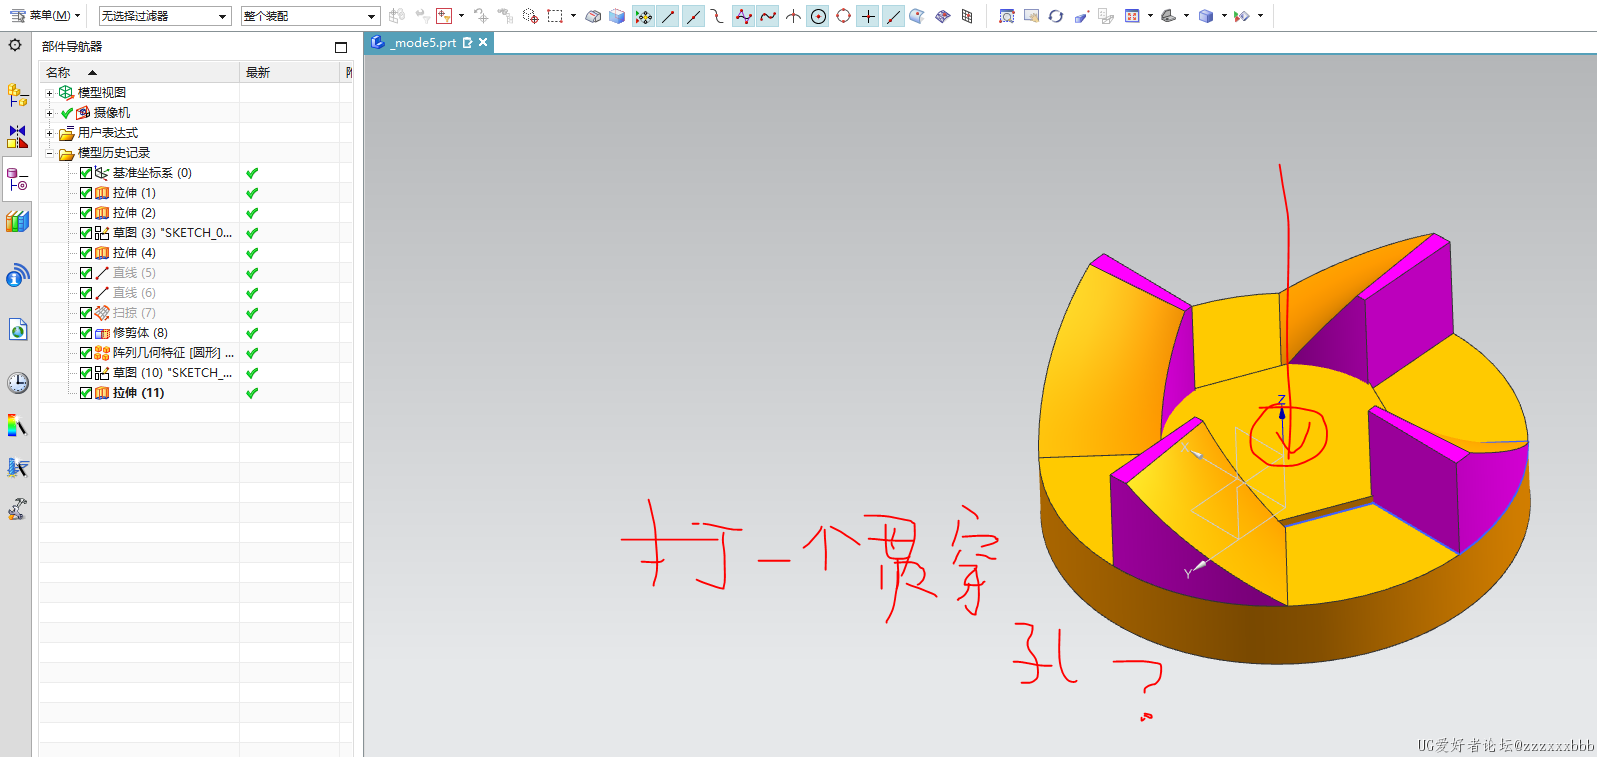
Task: Expand the 模型视图 tree node
Action: pos(49,93)
